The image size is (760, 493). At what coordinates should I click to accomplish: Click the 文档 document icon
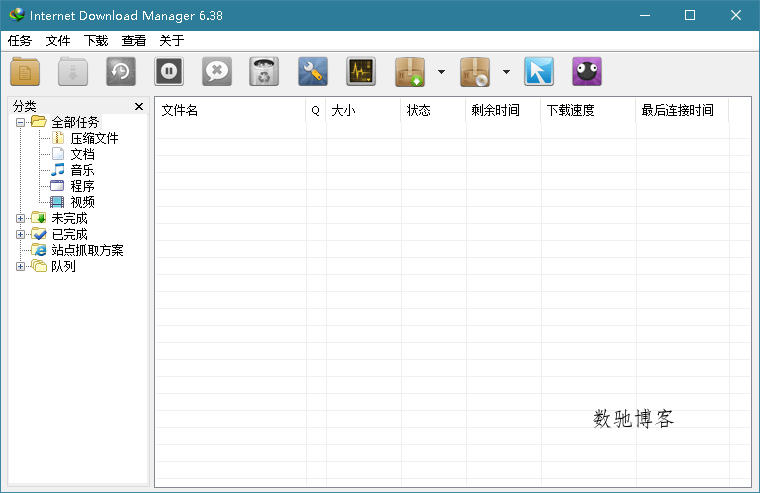coord(58,154)
